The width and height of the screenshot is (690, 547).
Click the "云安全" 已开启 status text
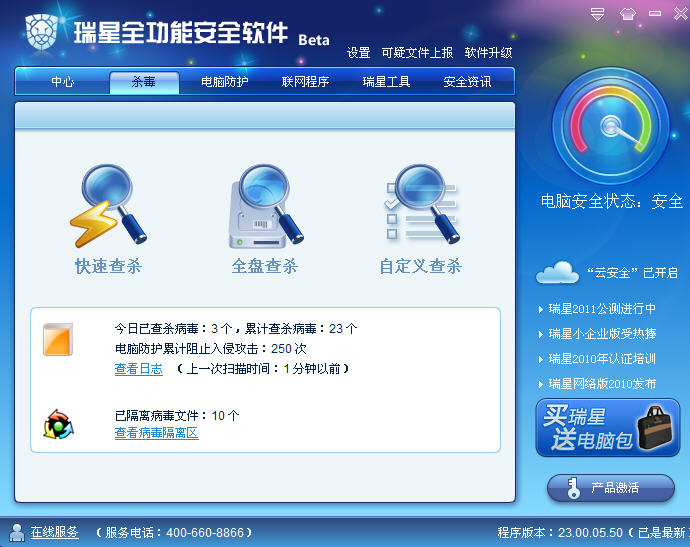pyautogui.click(x=633, y=273)
